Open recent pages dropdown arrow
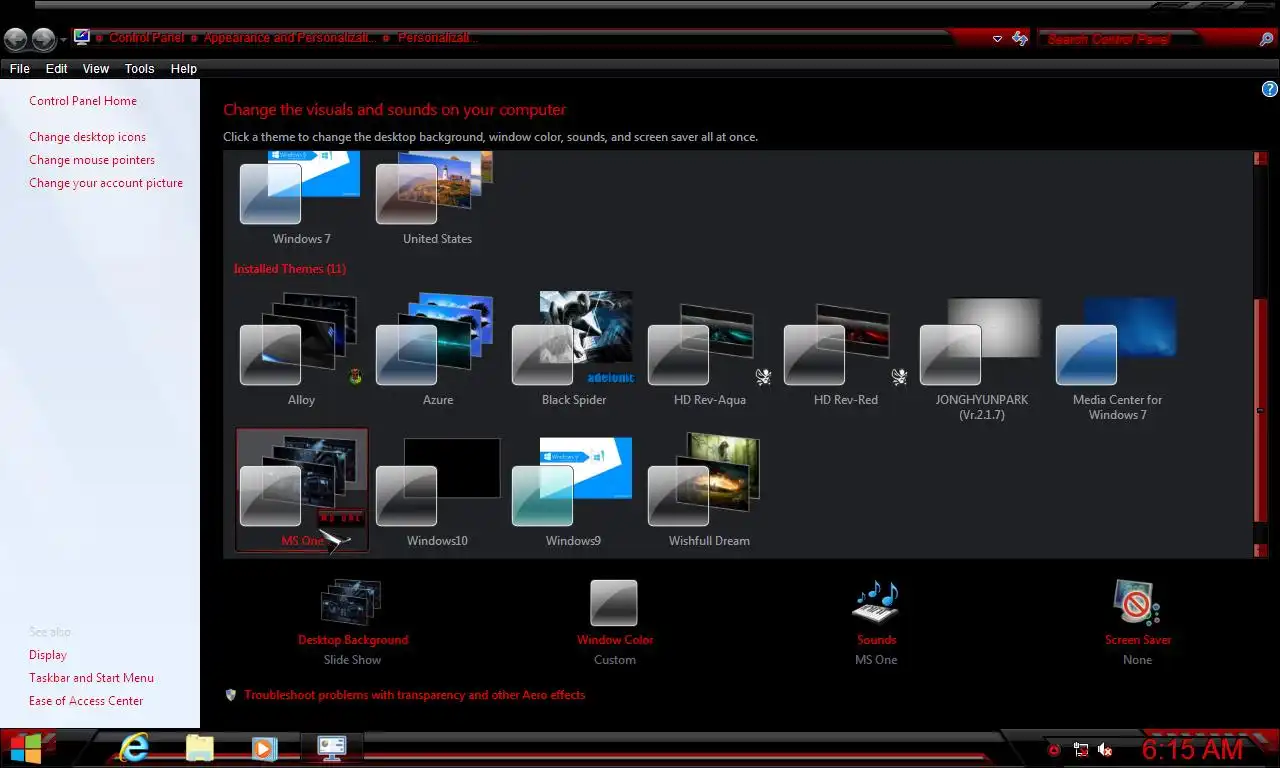1280x768 pixels. 63,40
